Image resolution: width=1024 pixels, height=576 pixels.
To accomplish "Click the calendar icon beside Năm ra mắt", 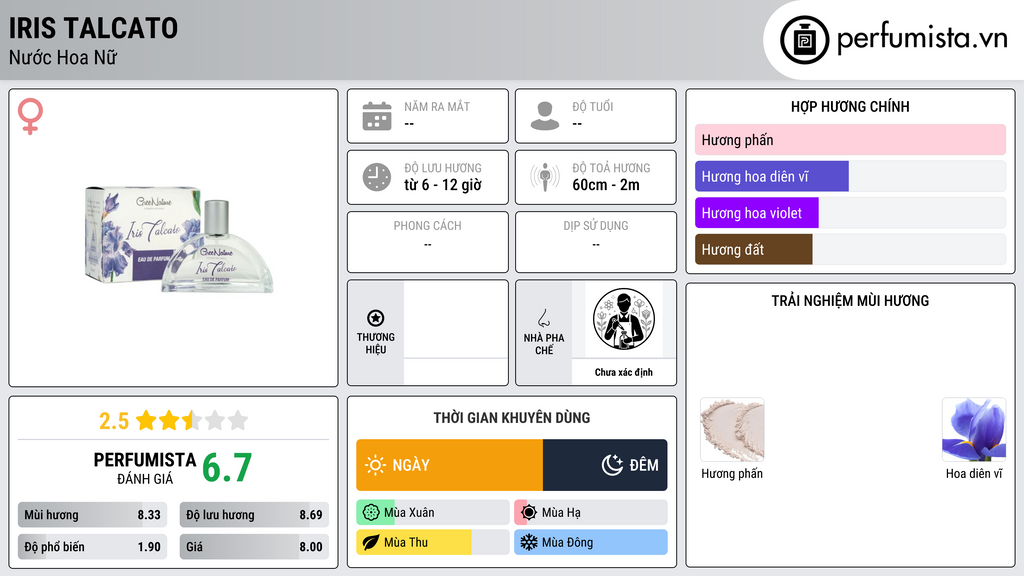I will coord(377,116).
